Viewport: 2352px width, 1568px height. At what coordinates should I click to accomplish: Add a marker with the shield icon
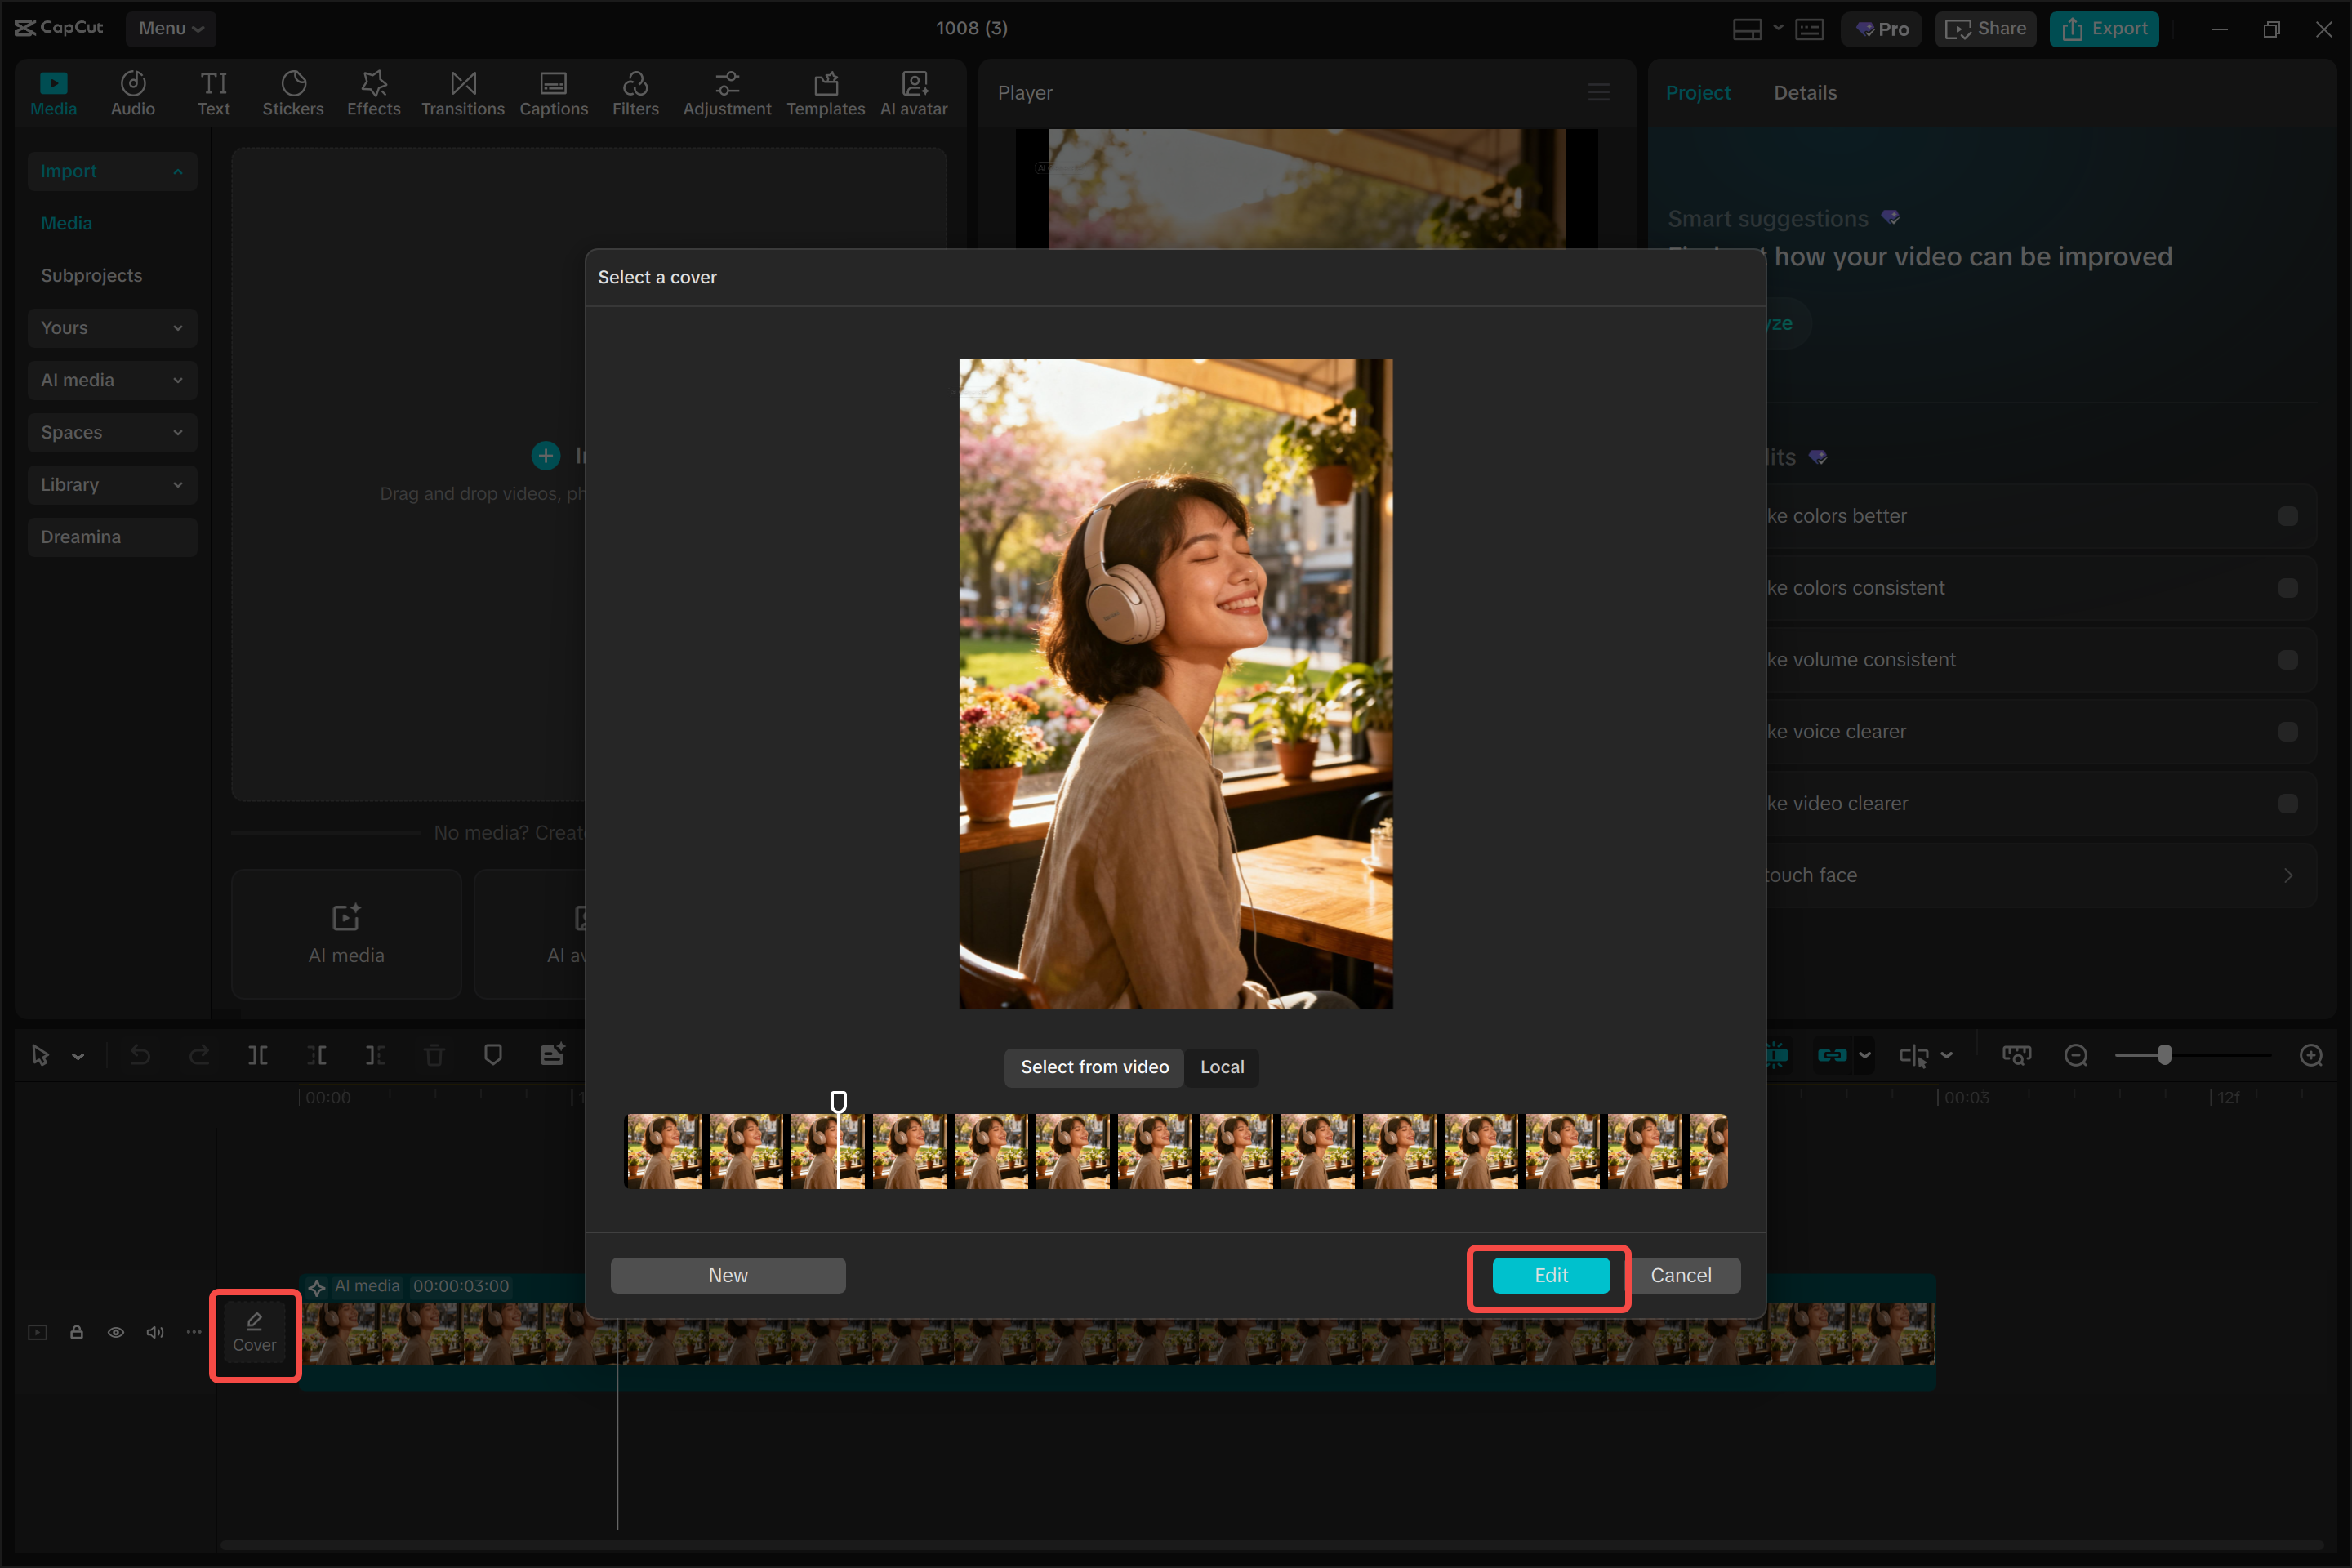click(x=493, y=1055)
